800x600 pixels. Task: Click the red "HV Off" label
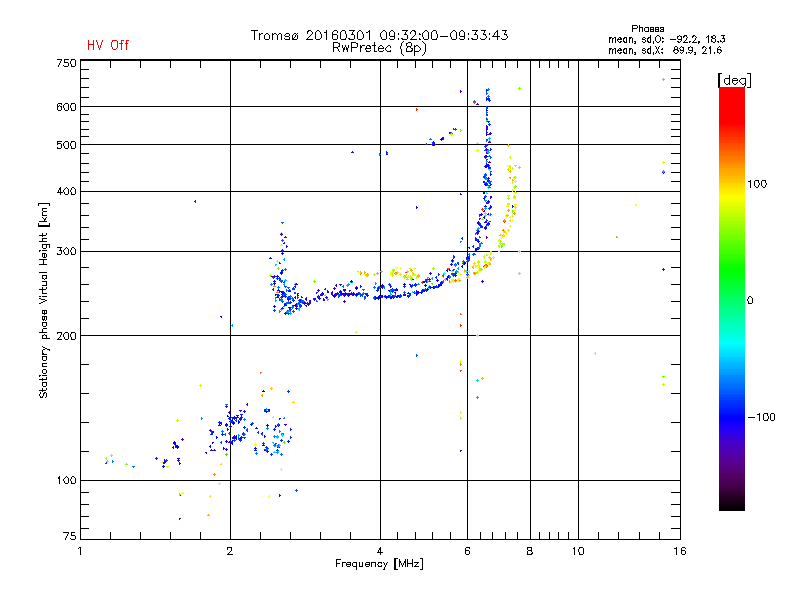(x=108, y=45)
